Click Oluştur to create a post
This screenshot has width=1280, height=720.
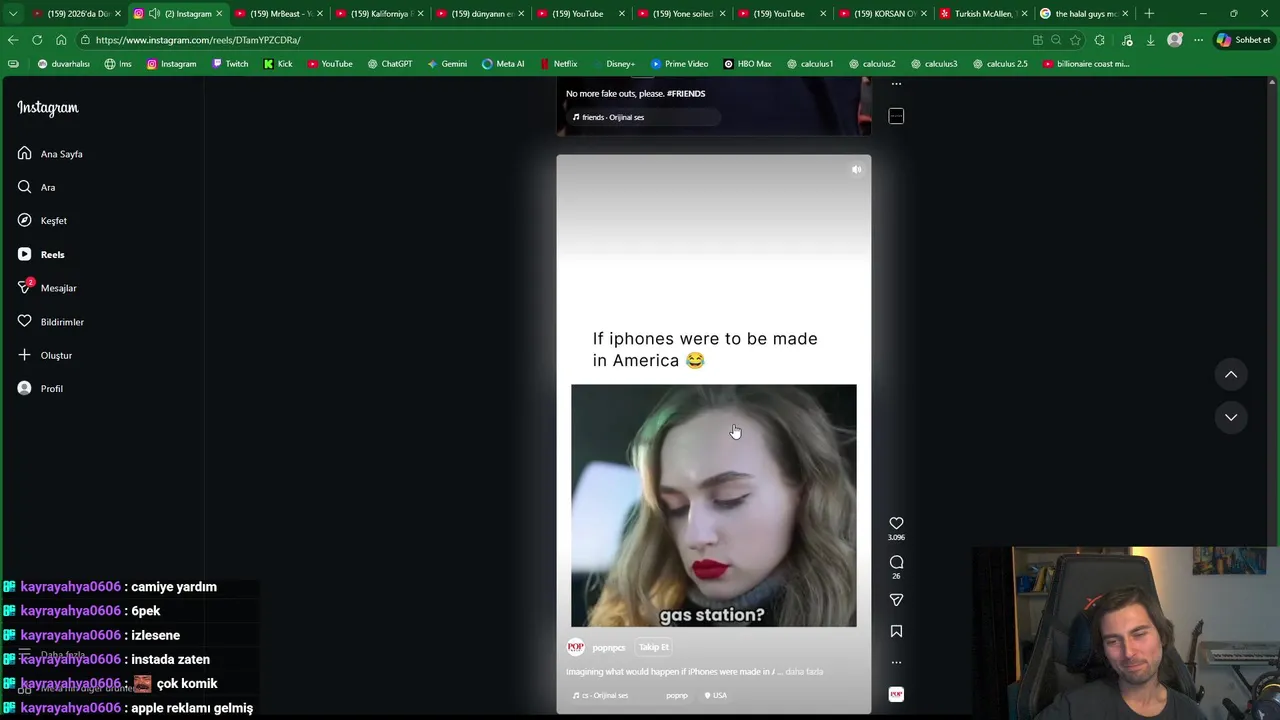(x=45, y=355)
